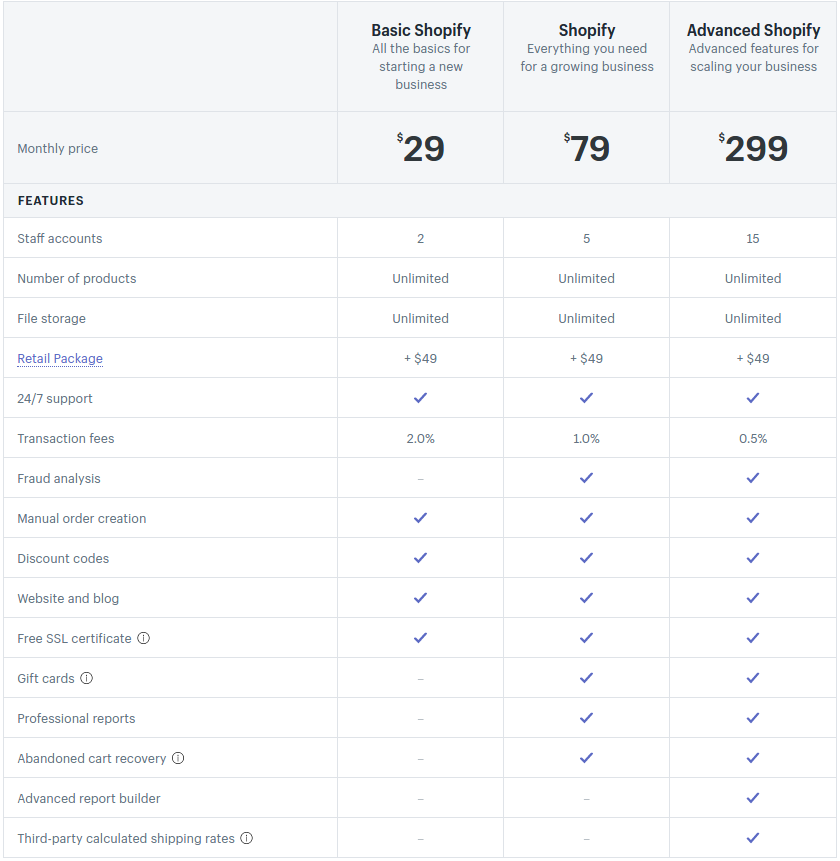Click the 24/7 support checkmark under Advanced Shopify

(753, 398)
